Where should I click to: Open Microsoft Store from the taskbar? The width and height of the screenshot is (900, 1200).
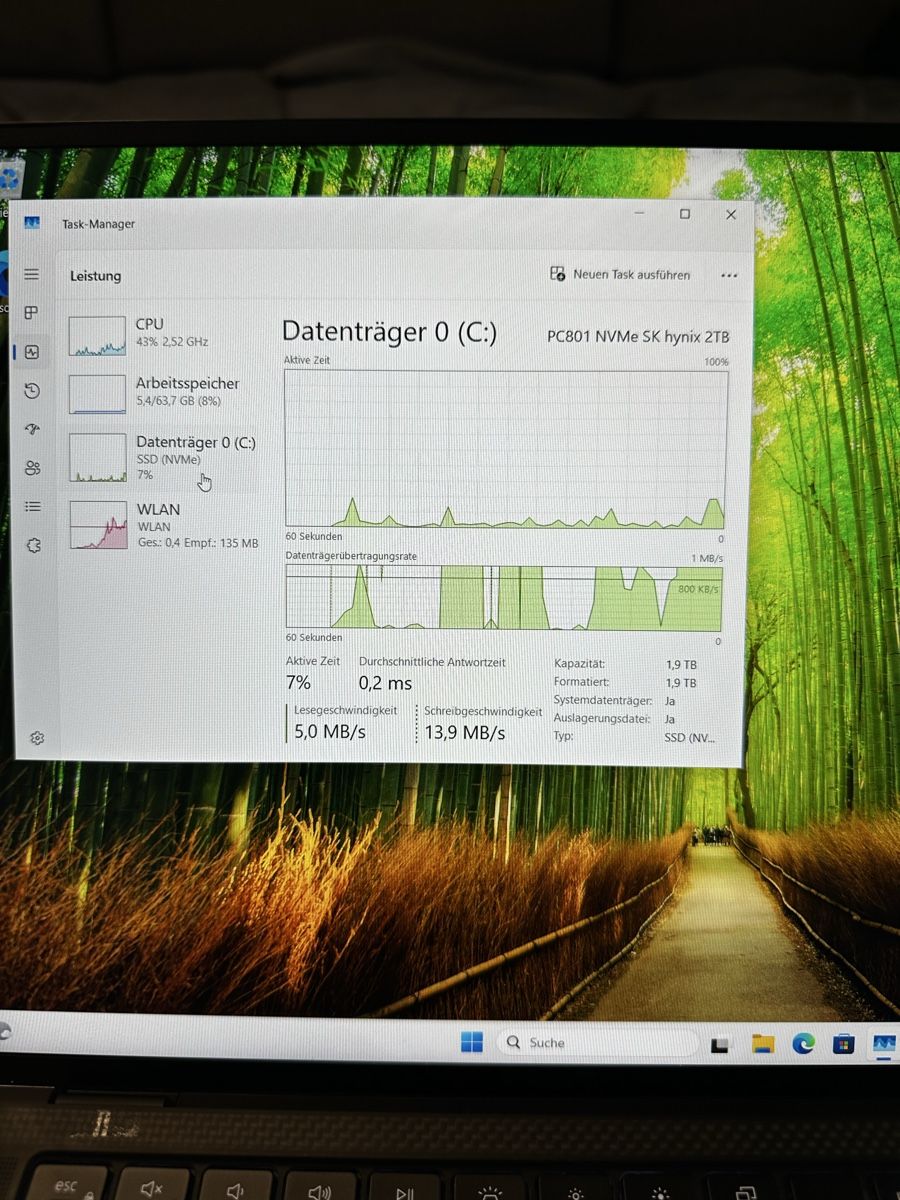tap(844, 1044)
